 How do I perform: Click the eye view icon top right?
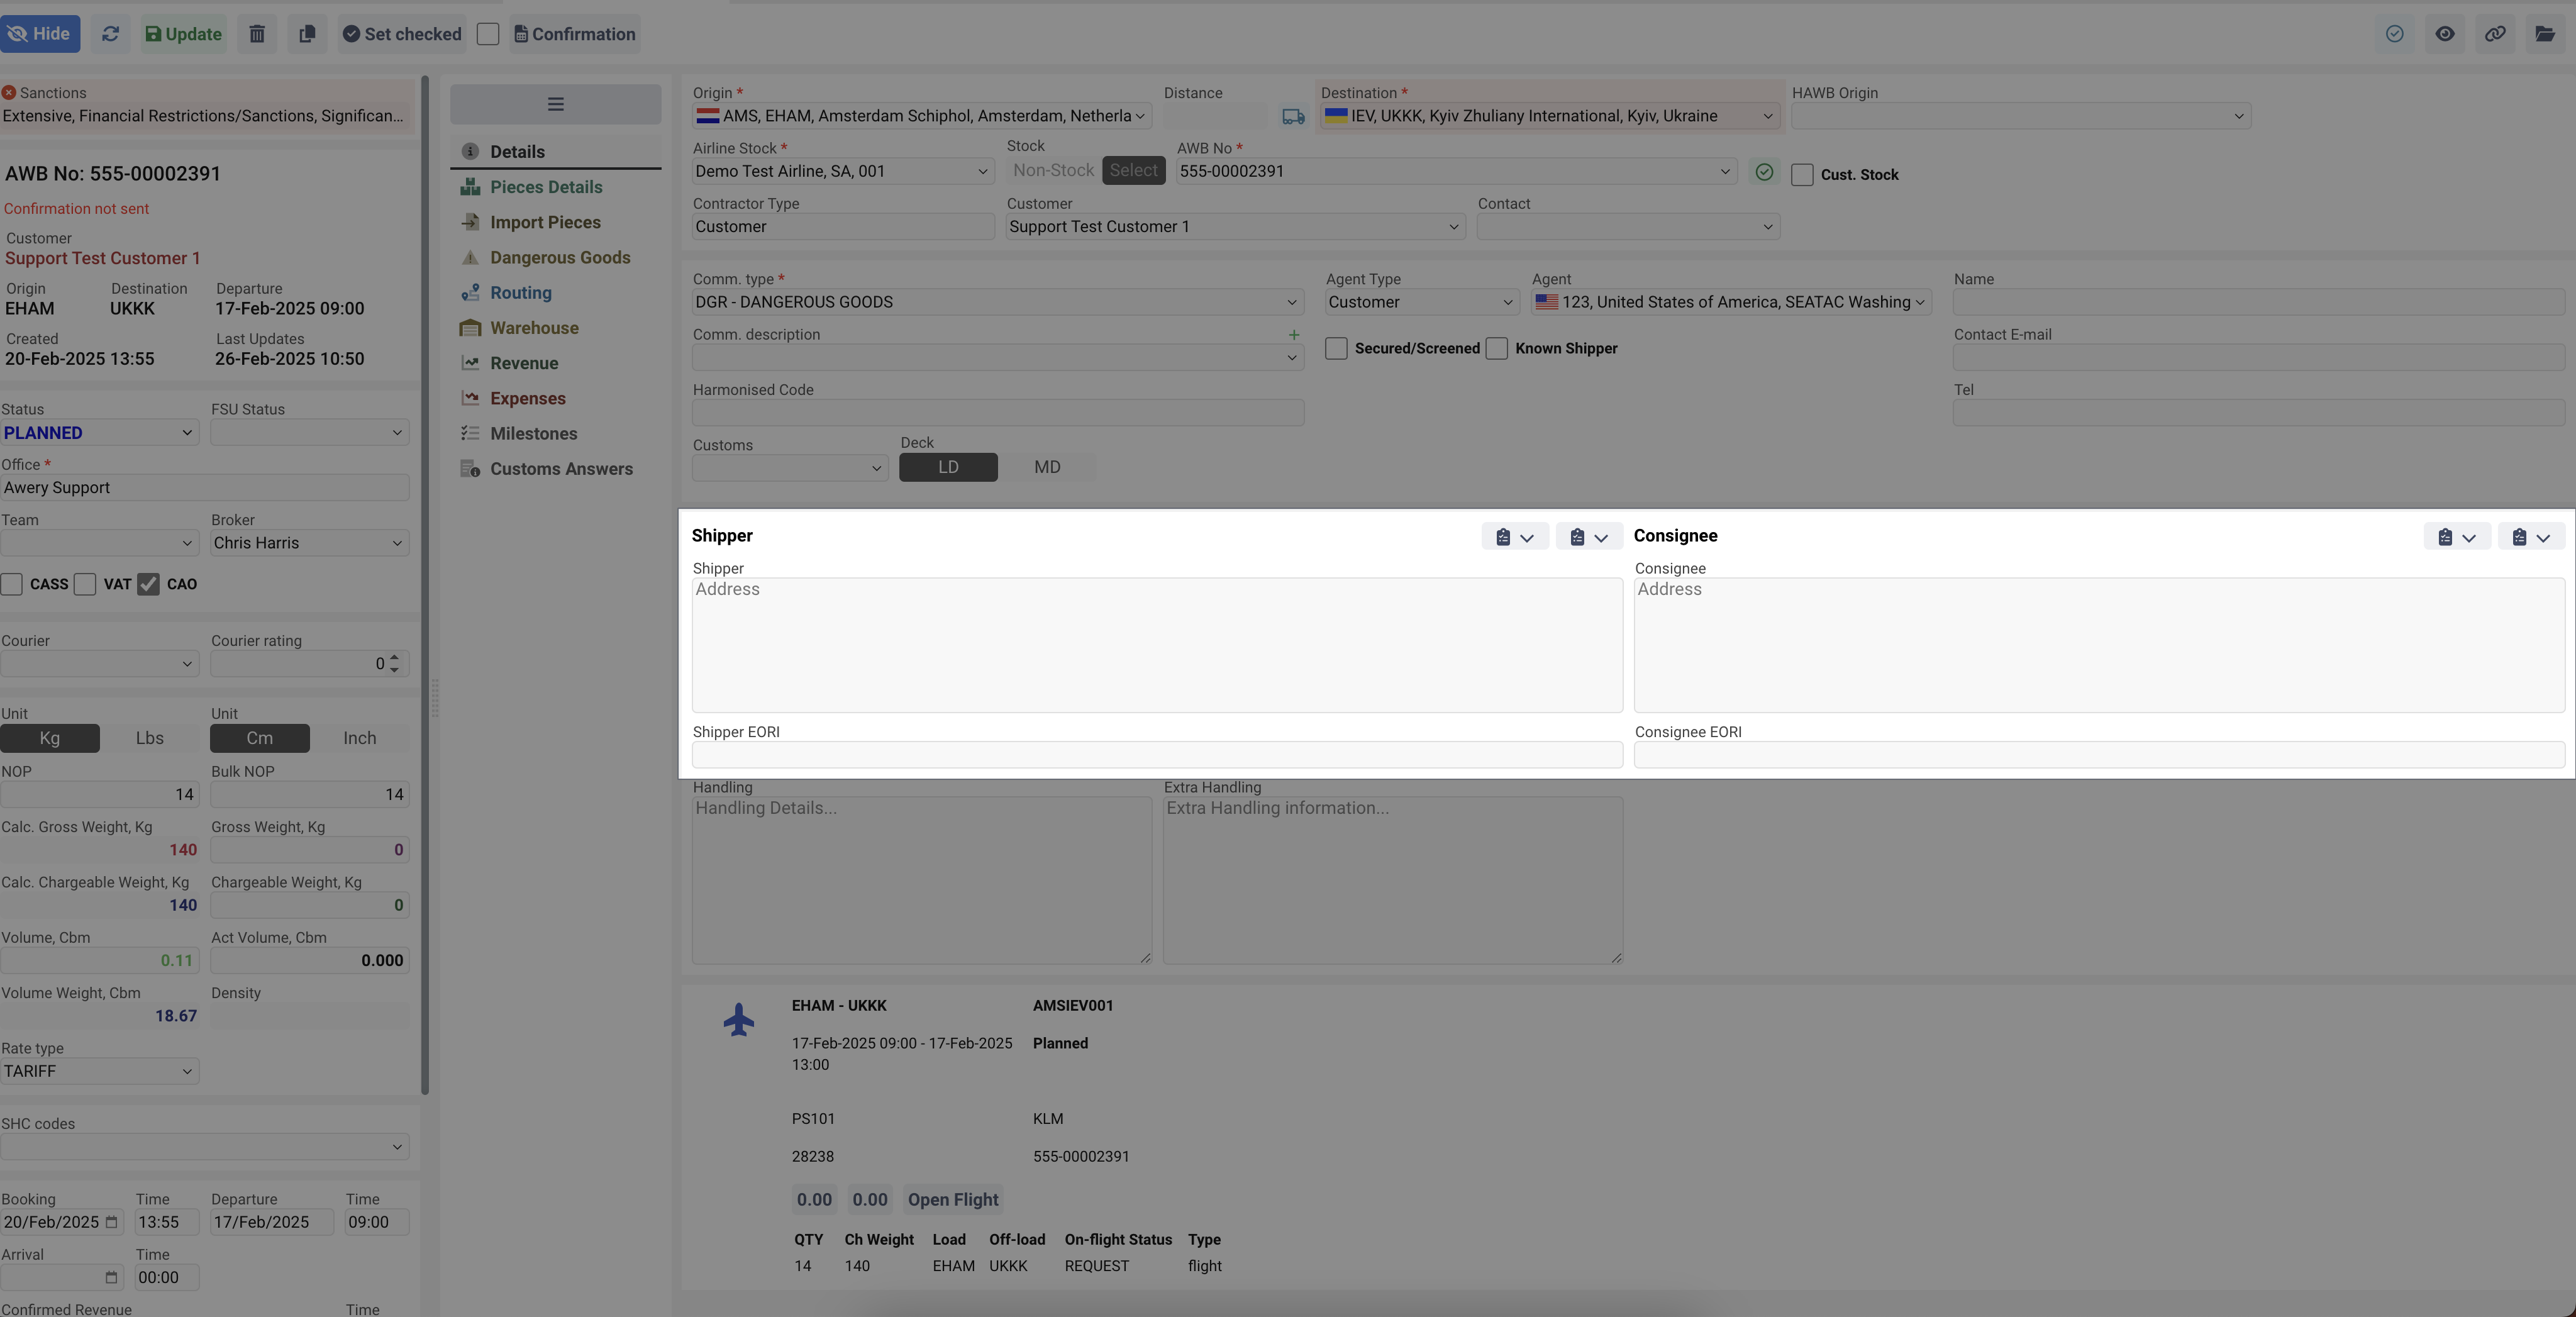click(2444, 34)
